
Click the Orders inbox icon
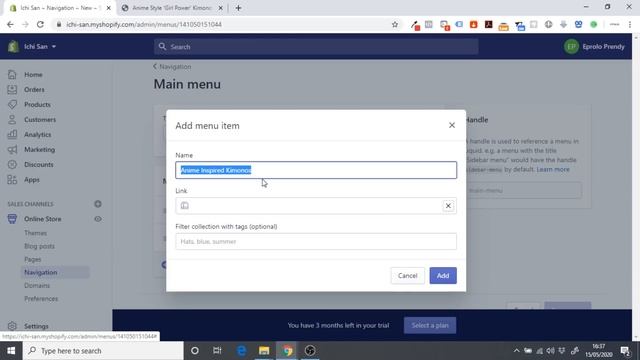pos(12,89)
